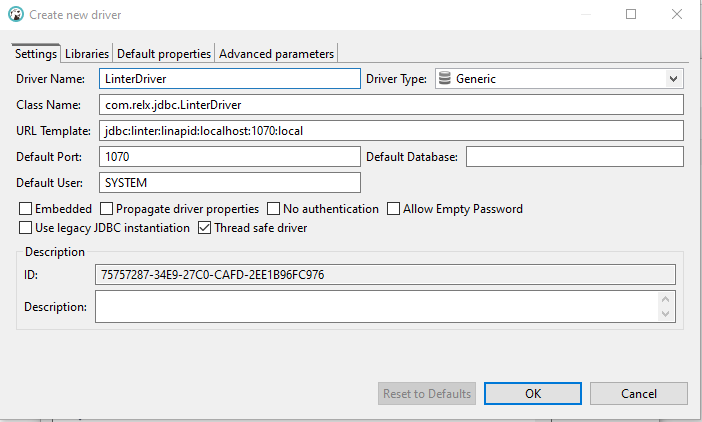This screenshot has width=702, height=422.
Task: Toggle Use legacy JDBC instantiation
Action: tap(25, 228)
